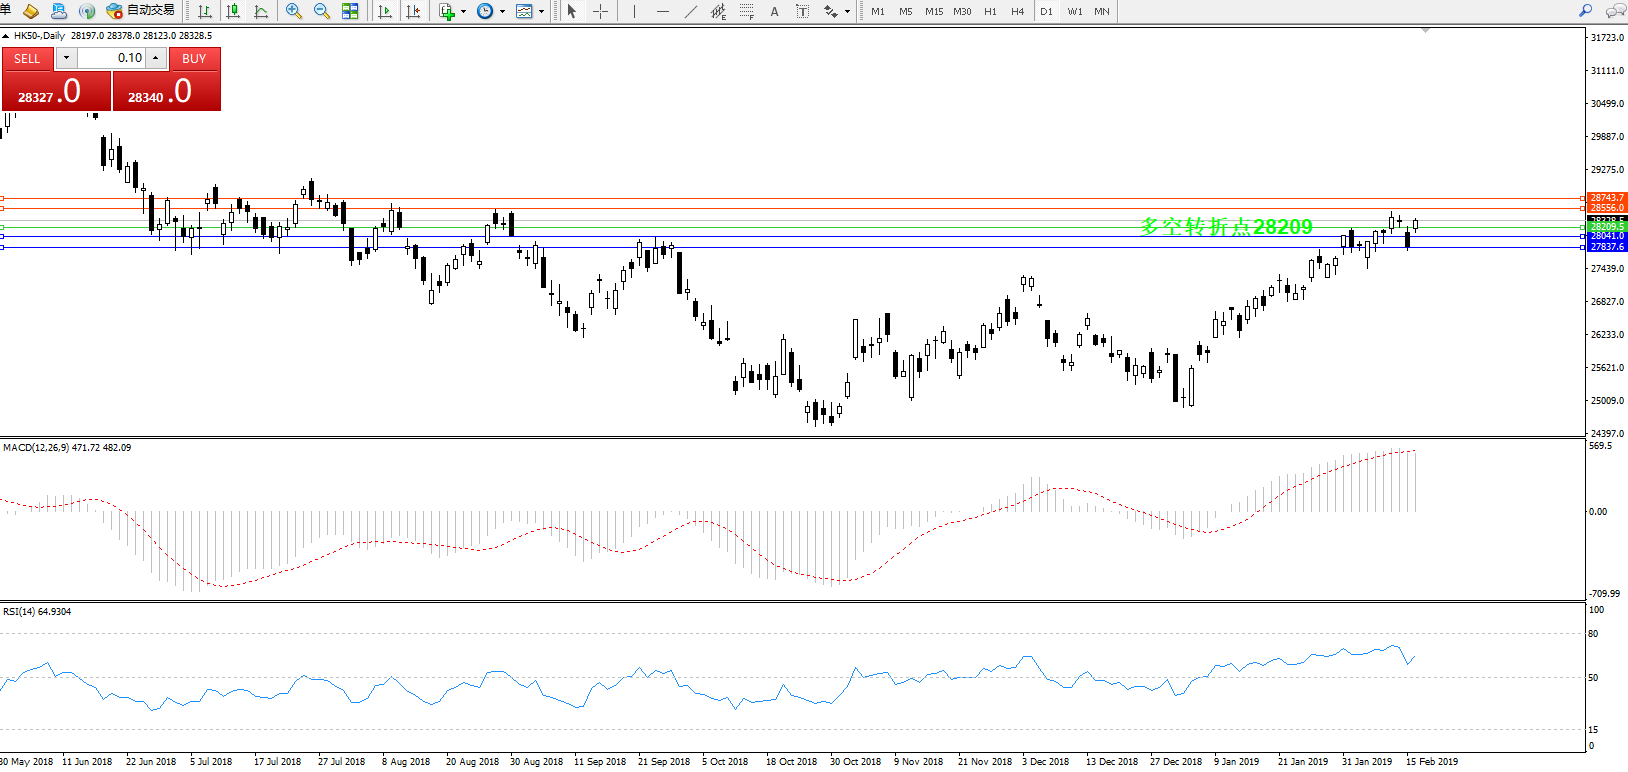Click the lot size 0.10 input field
This screenshot has width=1628, height=772.
click(112, 58)
